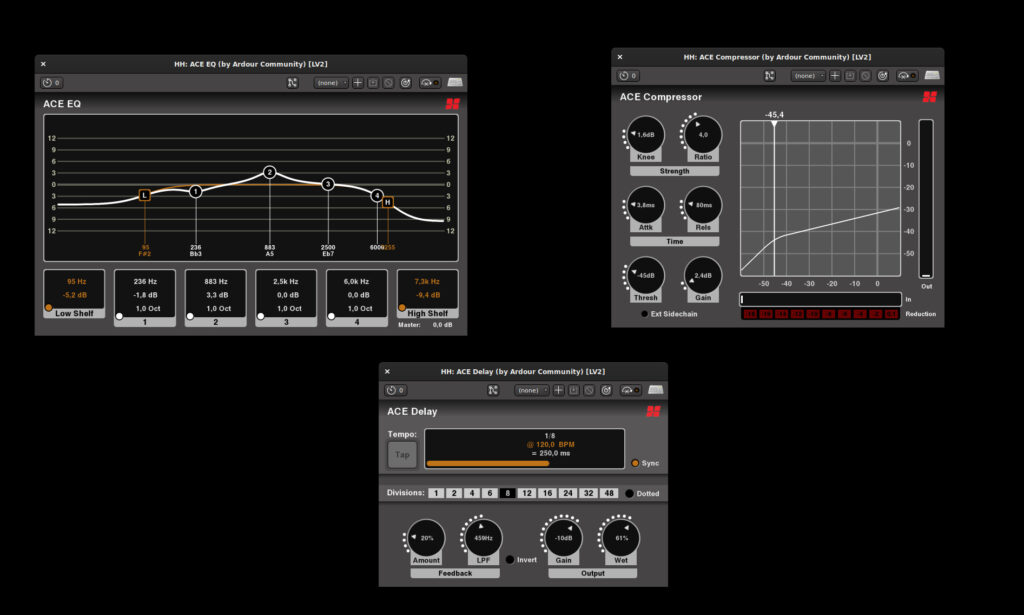Viewport: 1024px width, 615px height.
Task: Disable the High Shelf band enable dot
Action: [402, 308]
